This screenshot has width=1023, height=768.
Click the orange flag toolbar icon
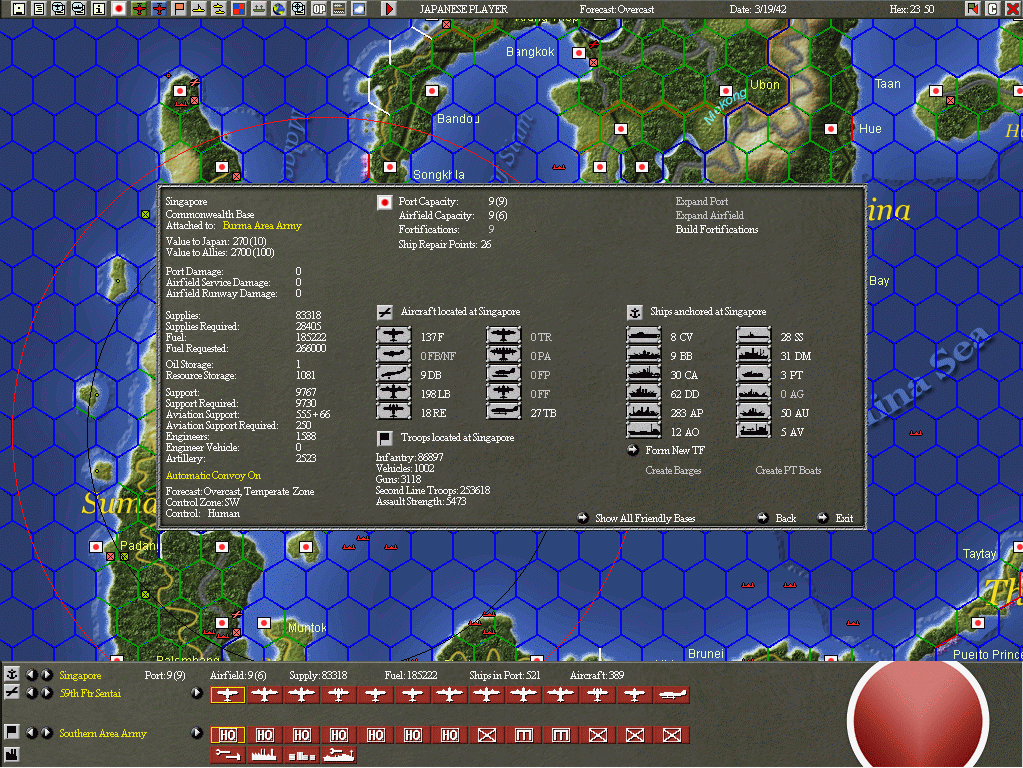click(179, 8)
